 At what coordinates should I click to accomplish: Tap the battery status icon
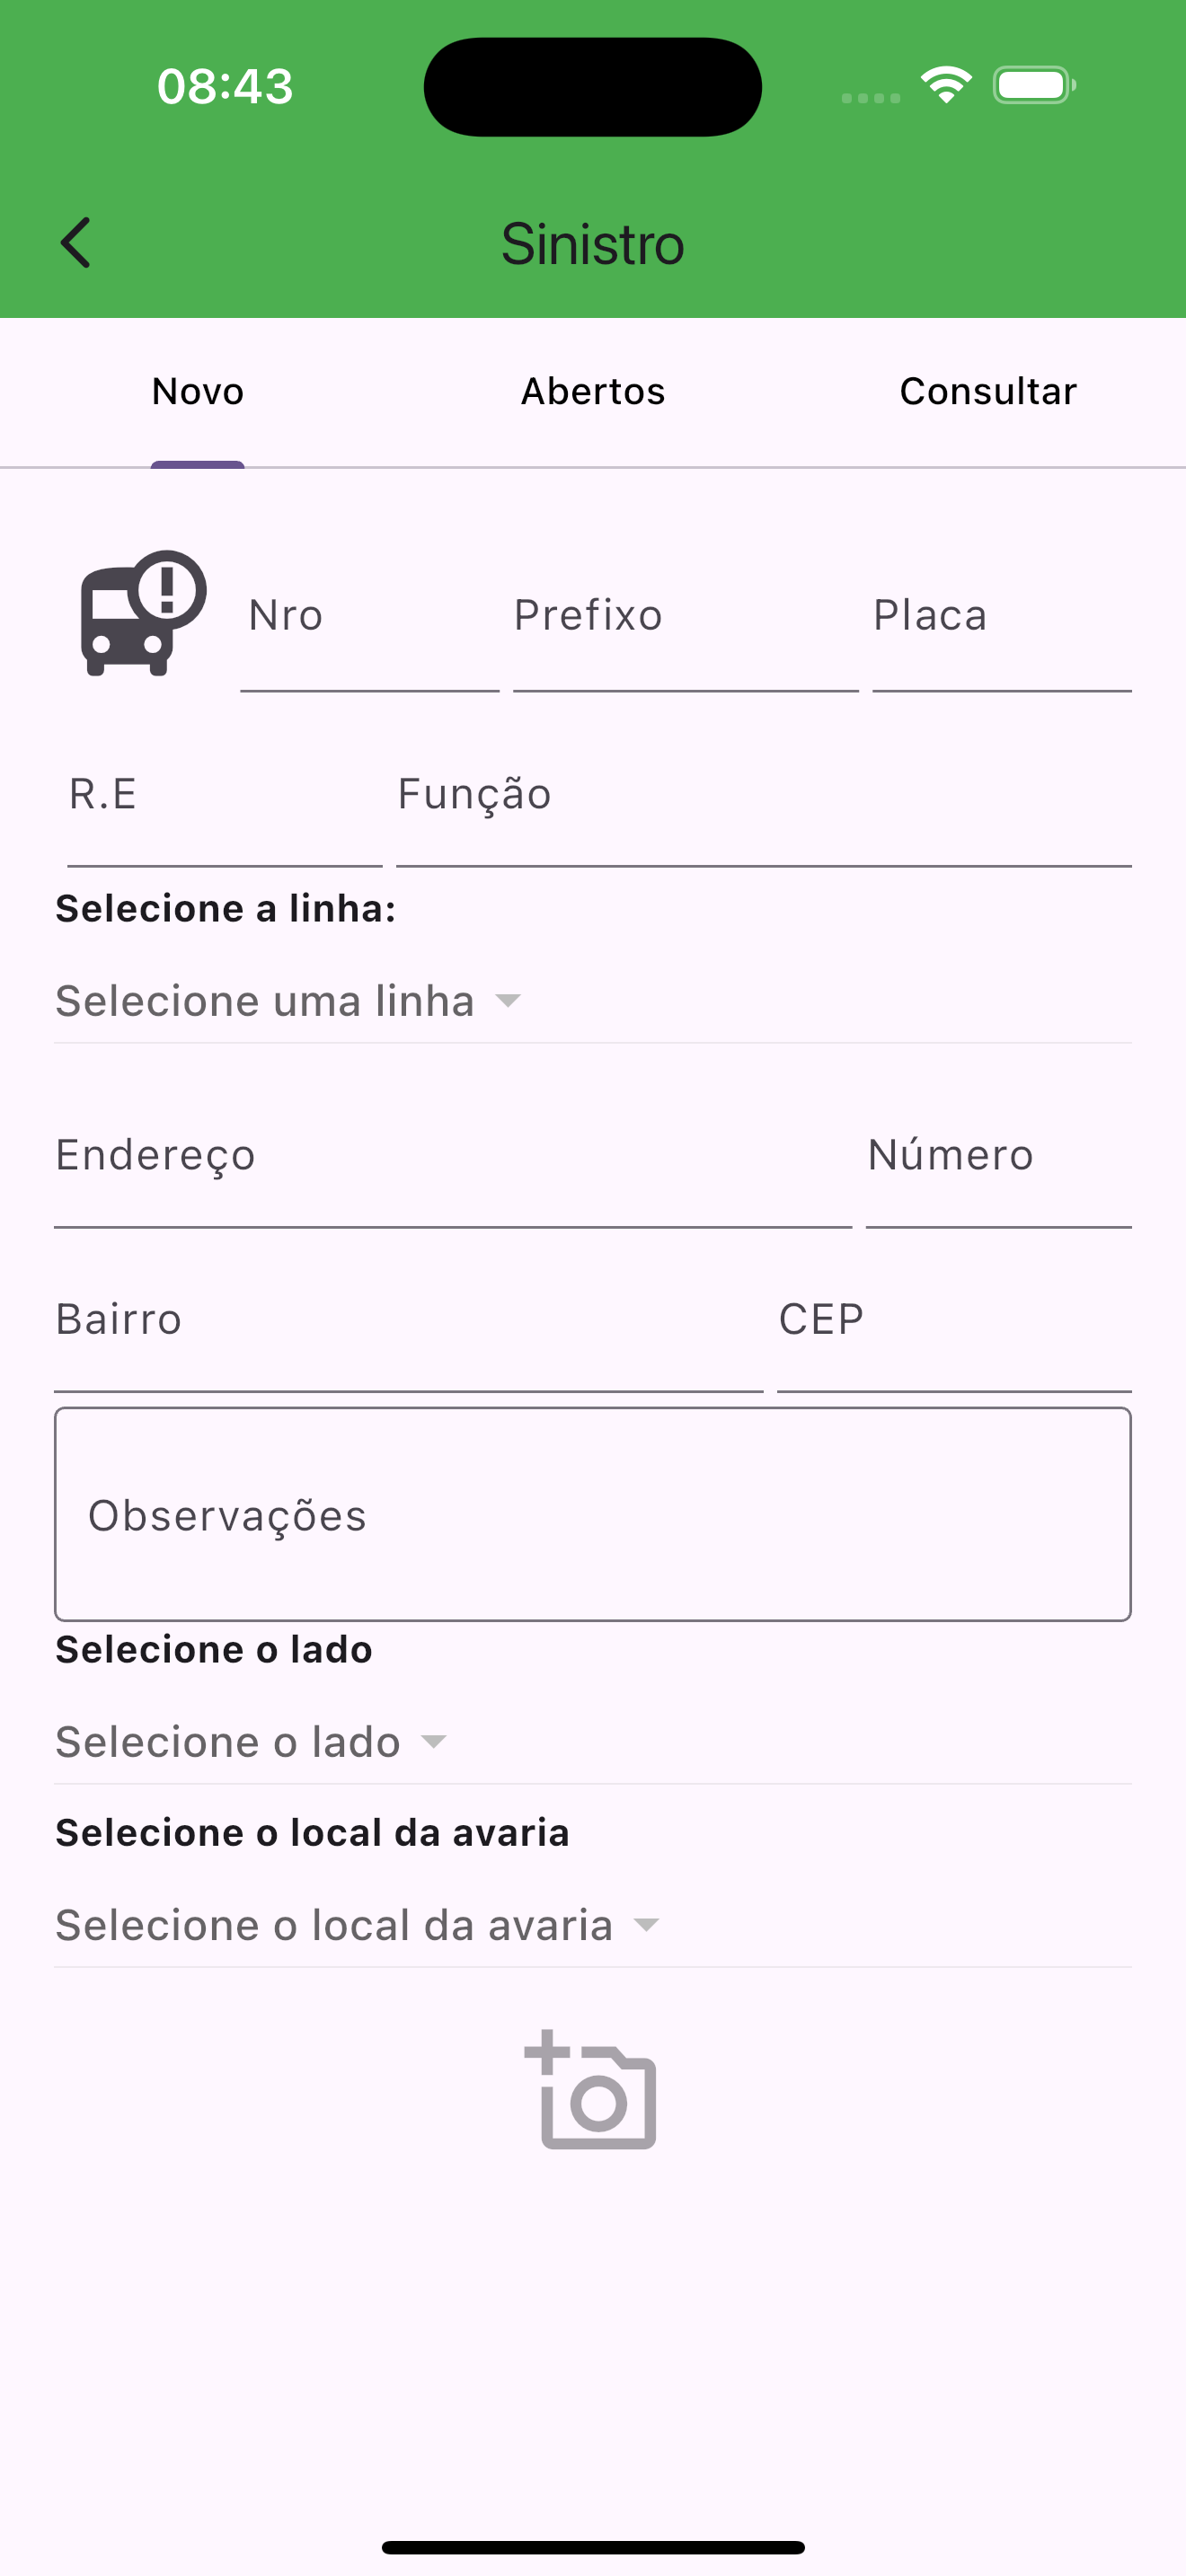(x=1034, y=85)
